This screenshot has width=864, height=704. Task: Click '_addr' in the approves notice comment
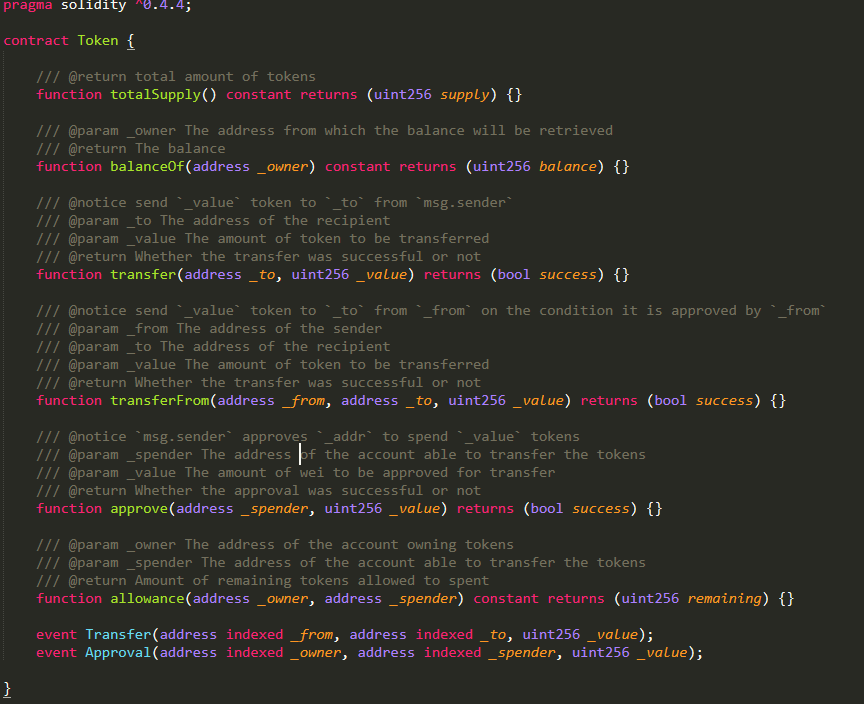click(x=345, y=437)
